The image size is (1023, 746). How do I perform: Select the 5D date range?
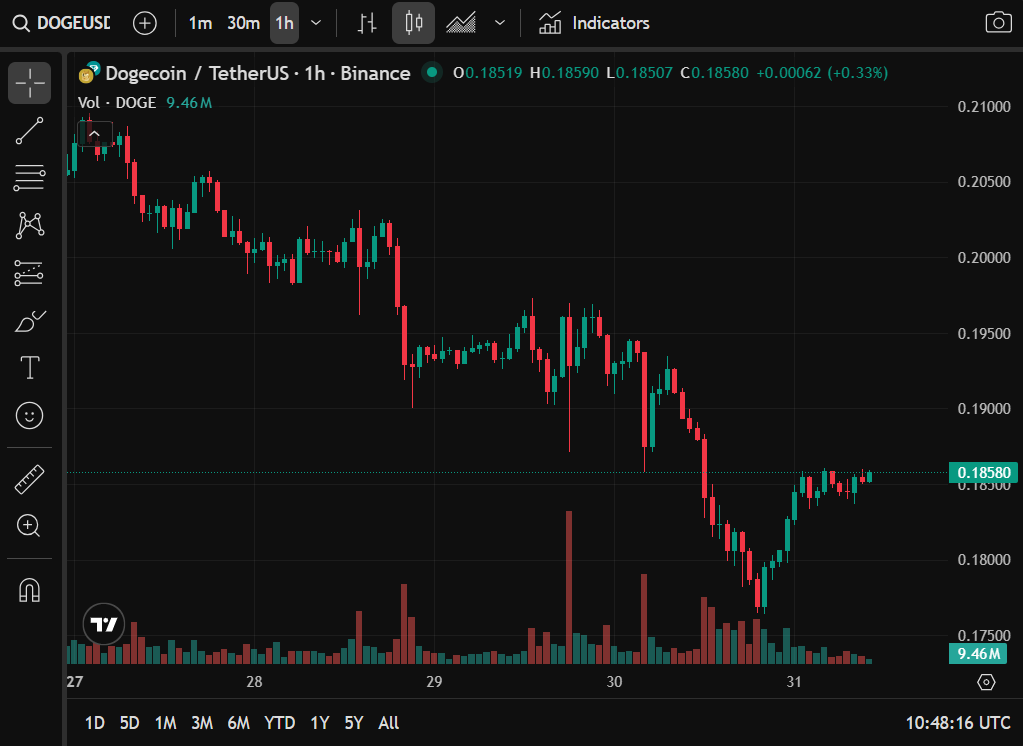(129, 722)
